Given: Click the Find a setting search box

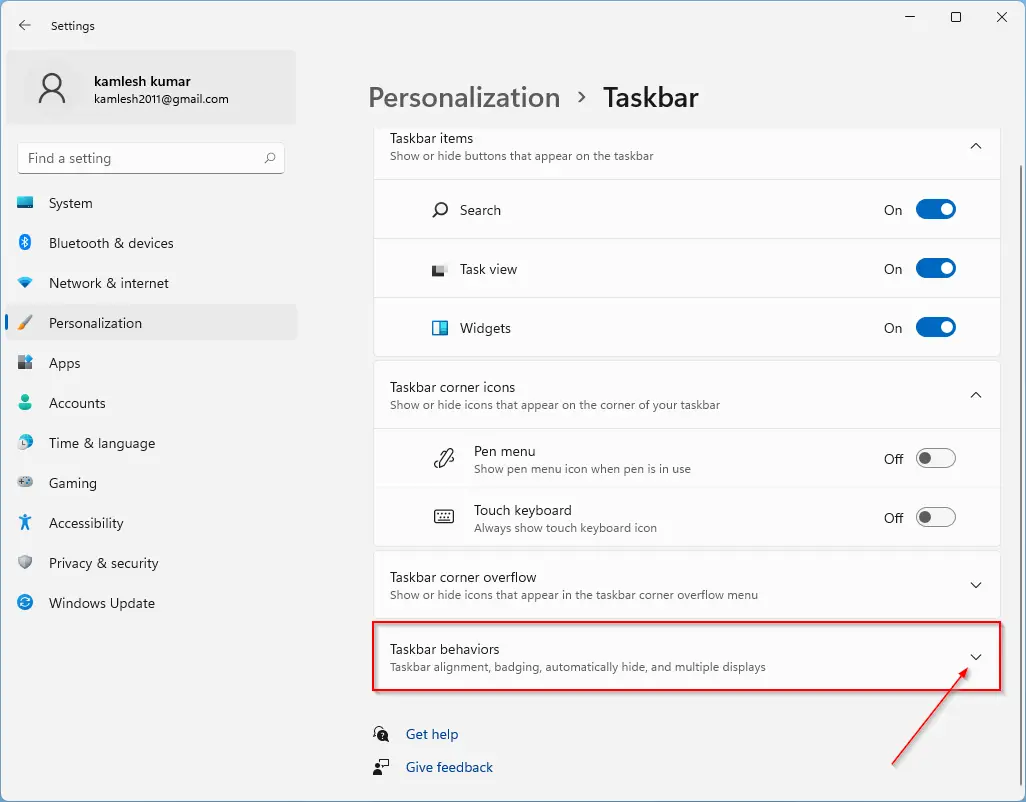Looking at the screenshot, I should [x=151, y=158].
